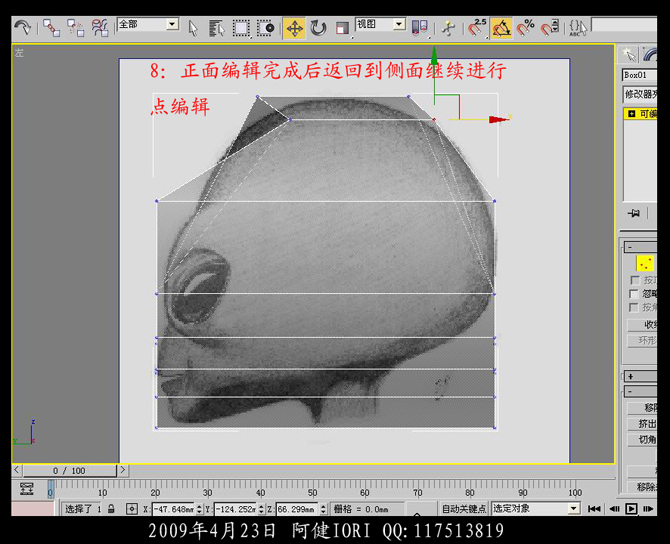
Task: Activate the Select and Rotate tool
Action: 318,29
